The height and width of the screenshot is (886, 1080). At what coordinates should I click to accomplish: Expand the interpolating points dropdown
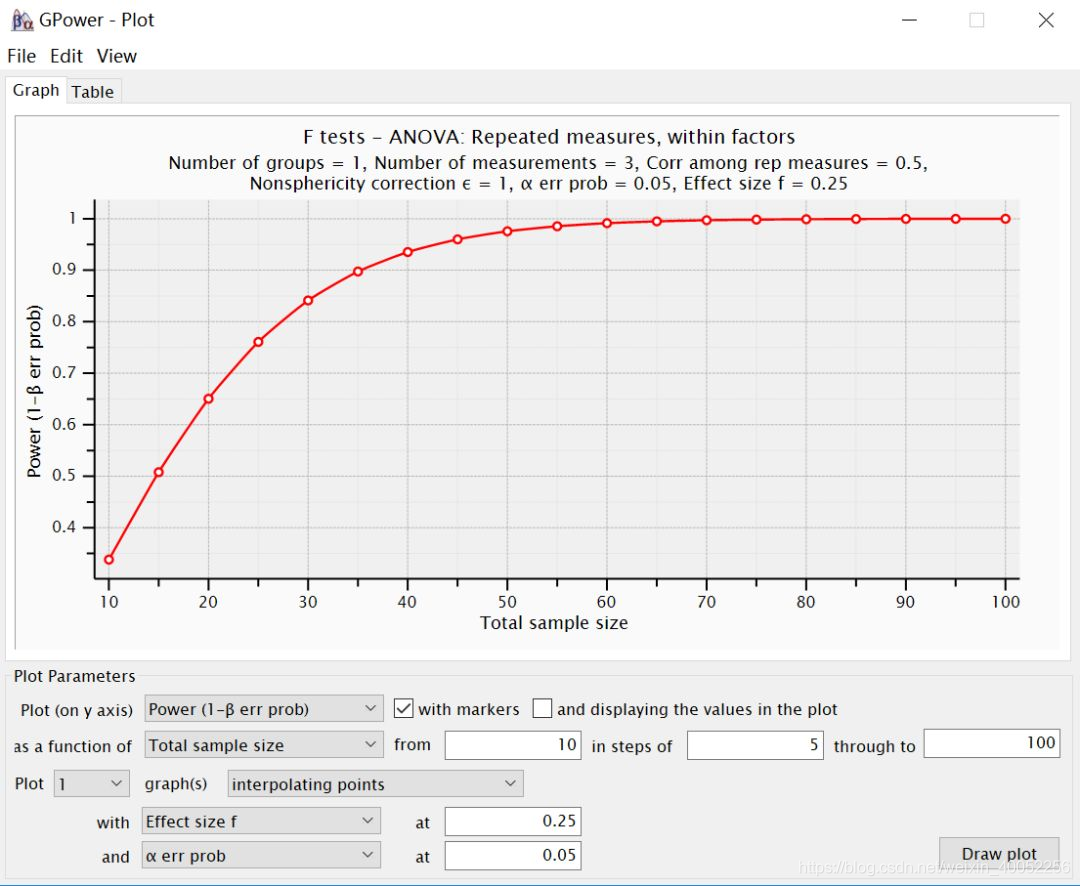[375, 783]
